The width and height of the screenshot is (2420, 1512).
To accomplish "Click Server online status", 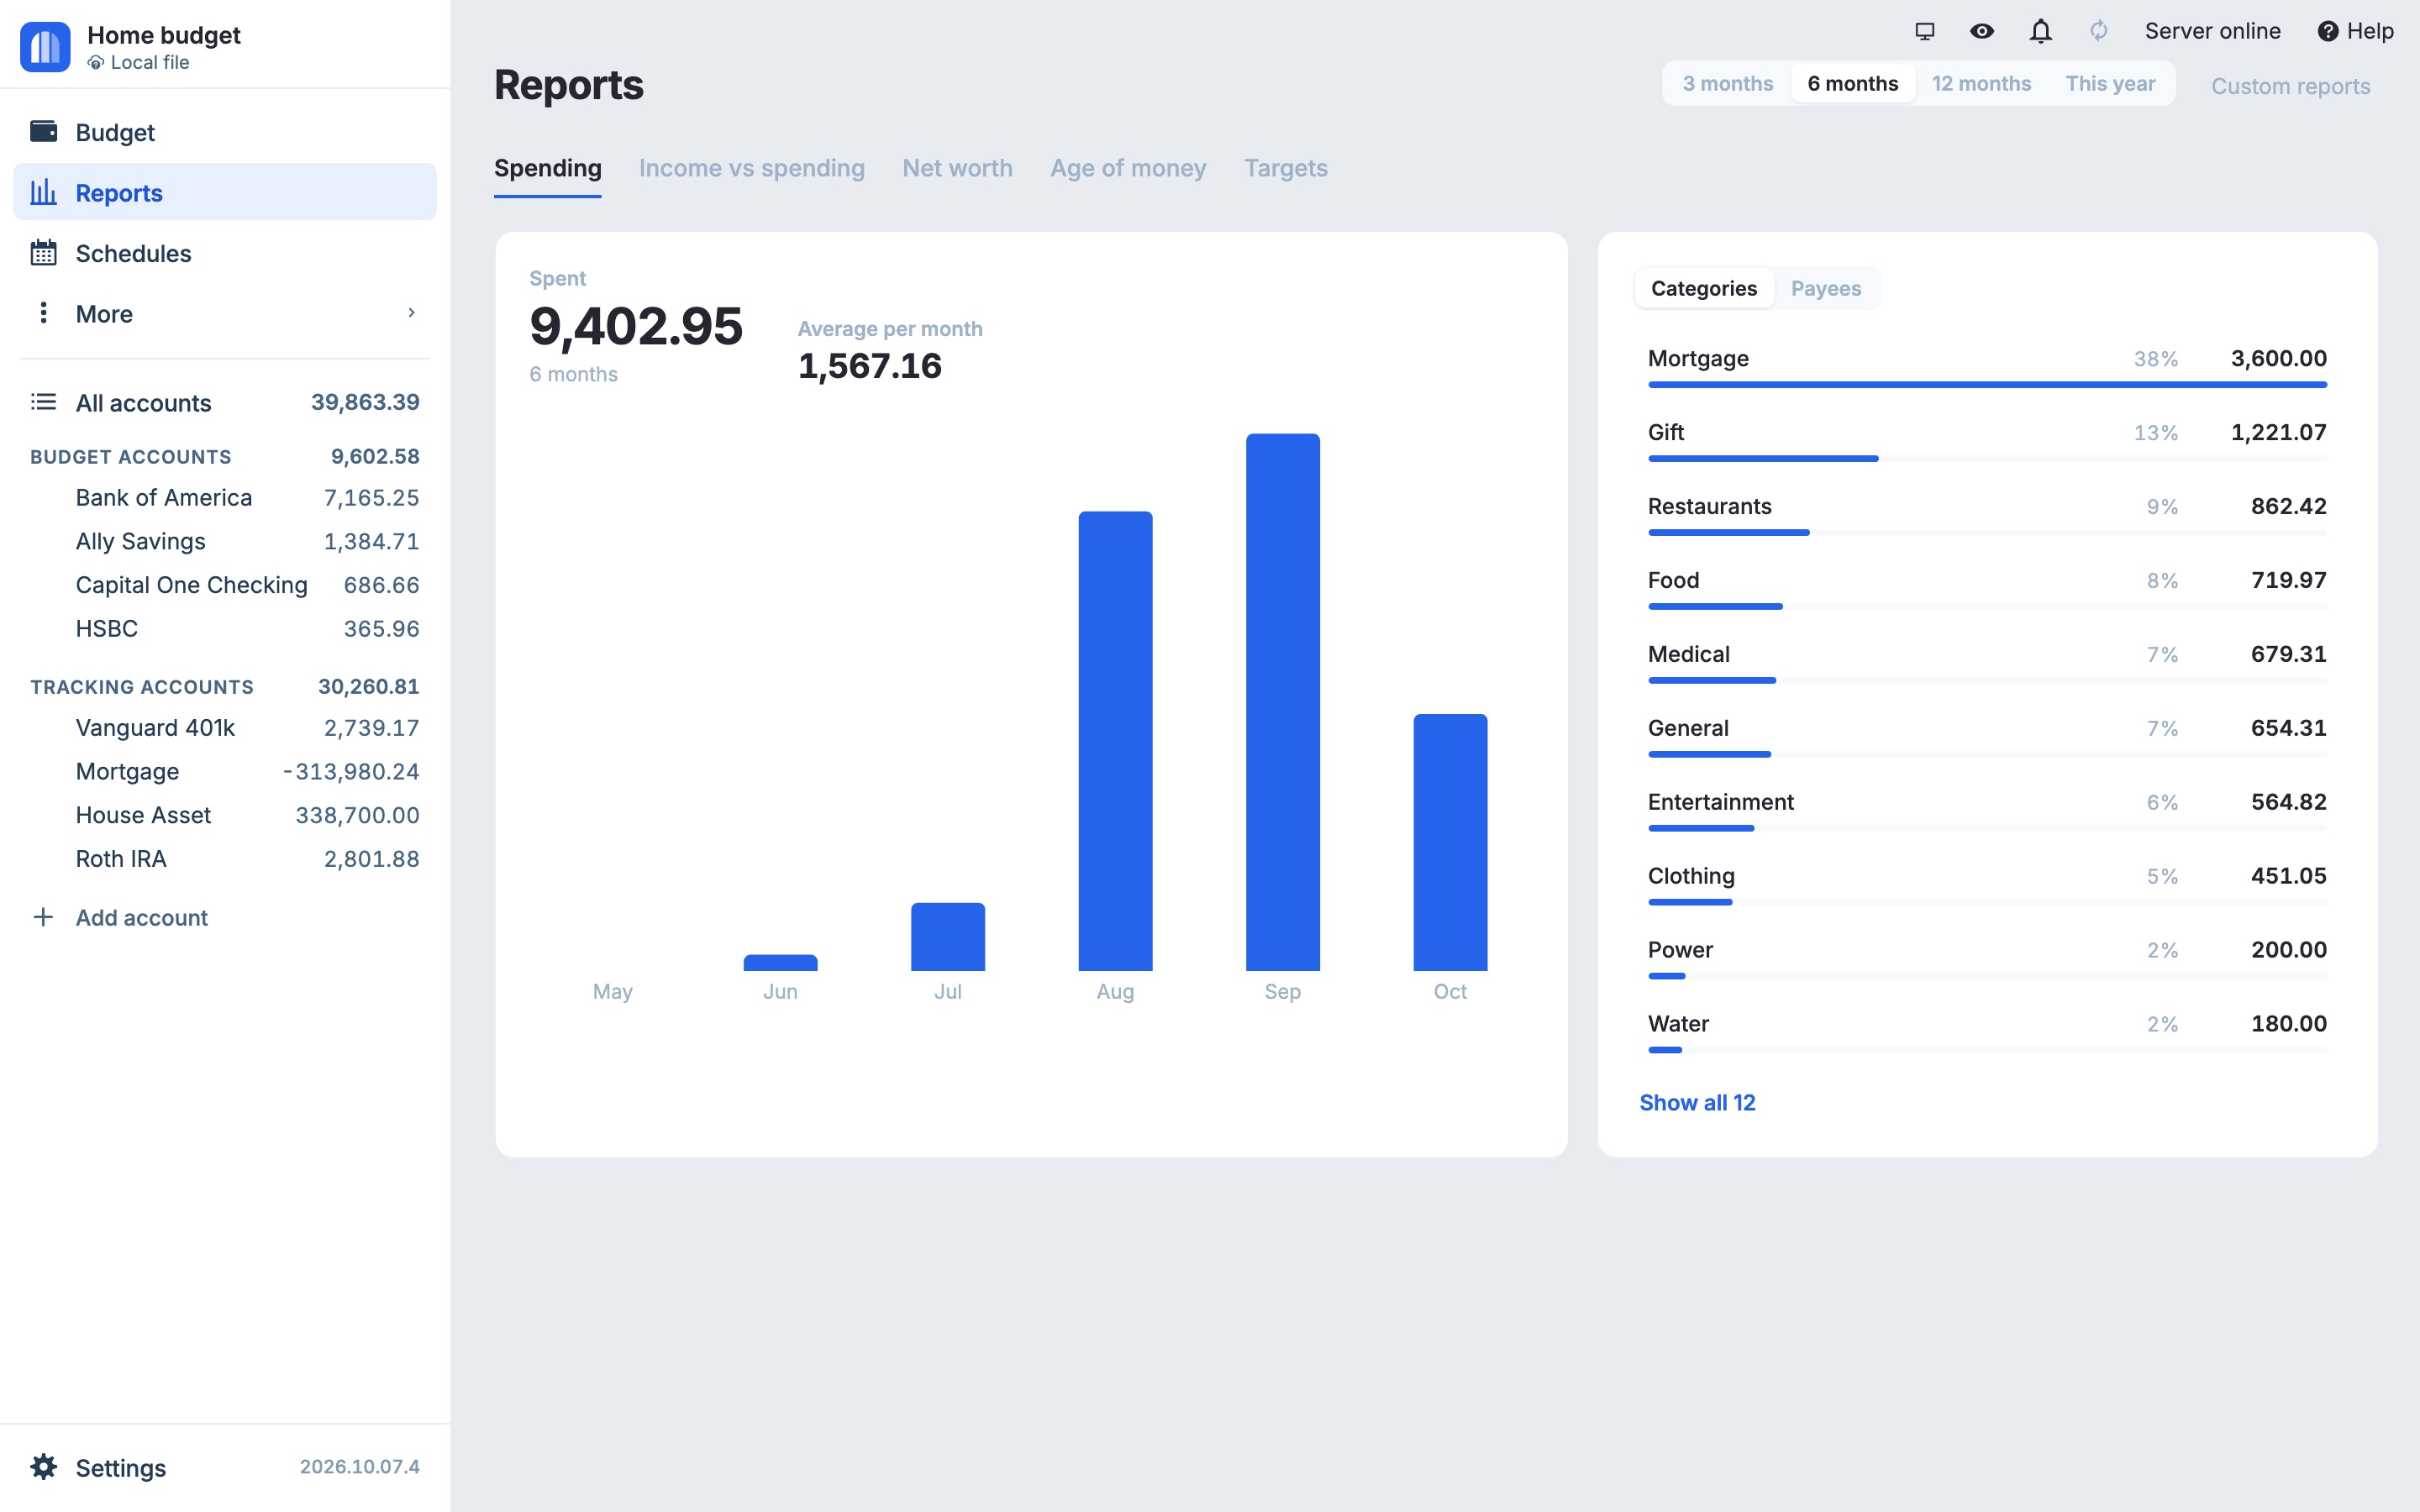I will 2212,31.
